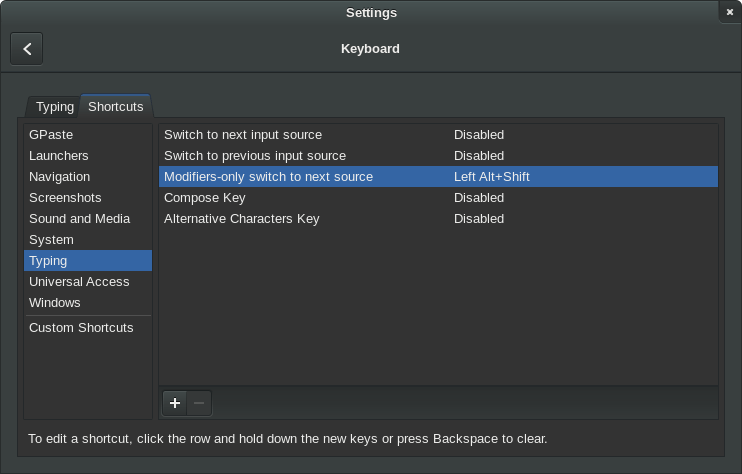This screenshot has width=742, height=474.
Task: Click the minus remove shortcut button
Action: coord(199,403)
